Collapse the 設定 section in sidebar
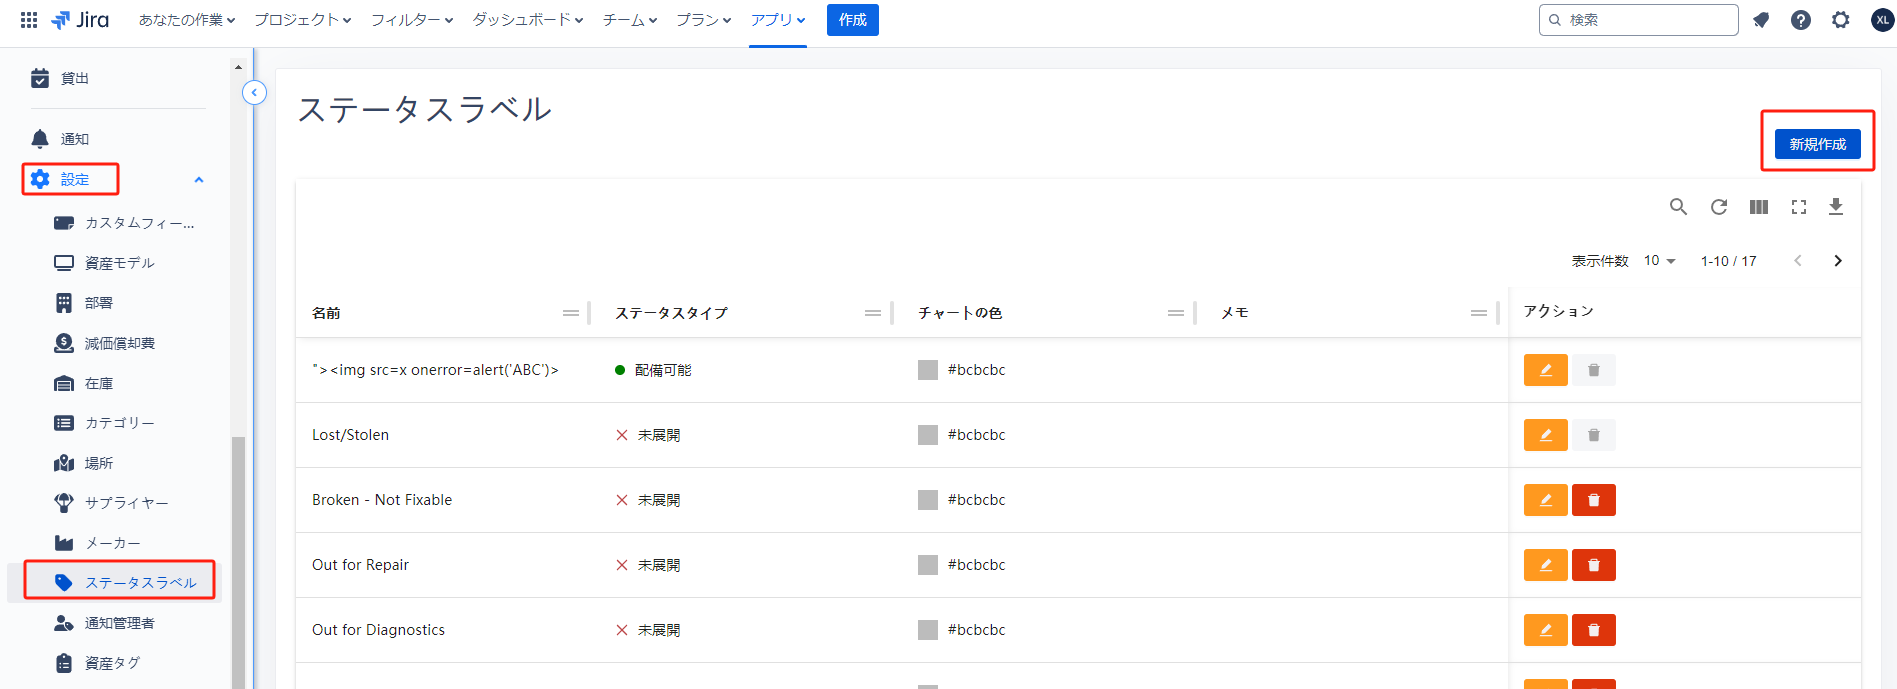The image size is (1897, 689). pyautogui.click(x=198, y=180)
